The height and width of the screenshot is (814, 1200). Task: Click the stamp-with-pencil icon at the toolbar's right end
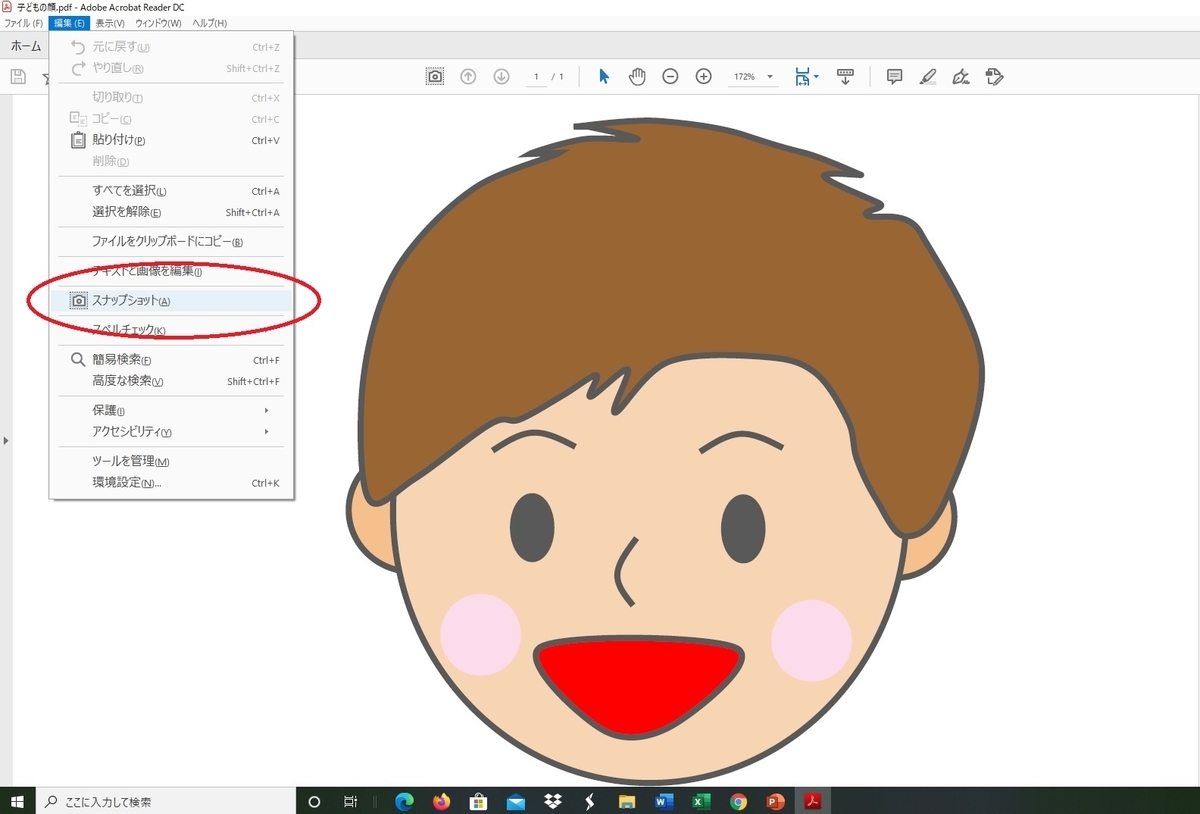tap(994, 77)
